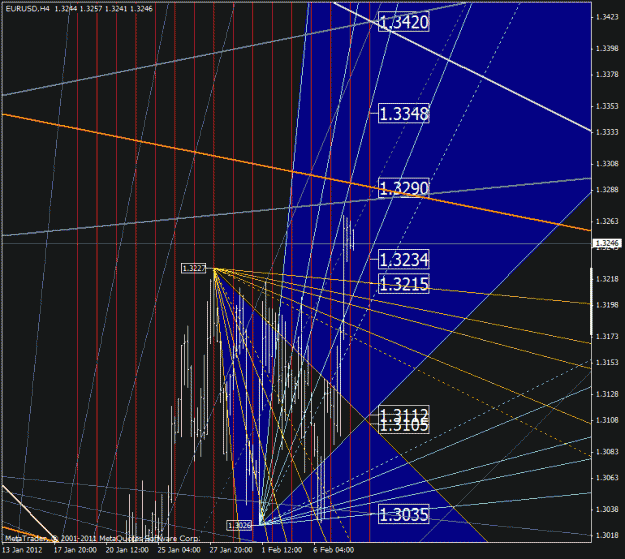Click 1.3378 on the price axis
625x559 pixels.
607,75
